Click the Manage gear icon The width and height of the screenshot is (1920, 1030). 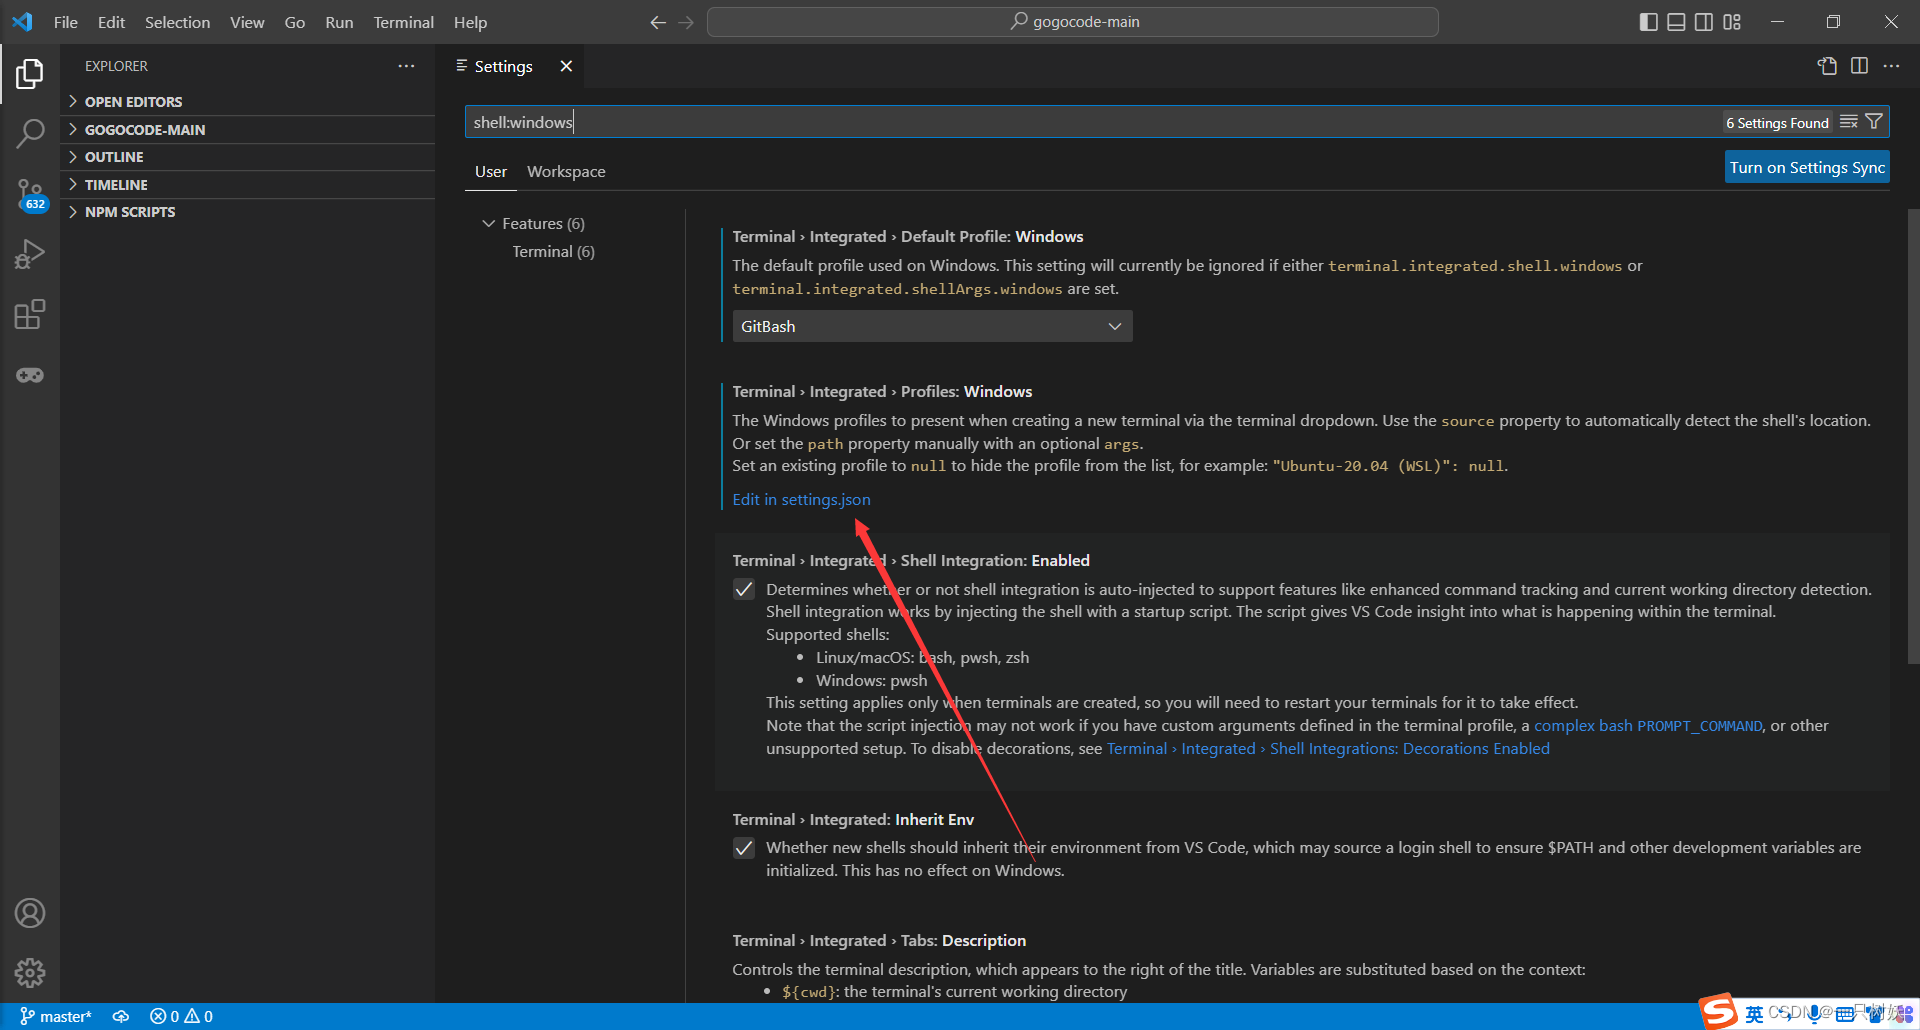(x=29, y=972)
